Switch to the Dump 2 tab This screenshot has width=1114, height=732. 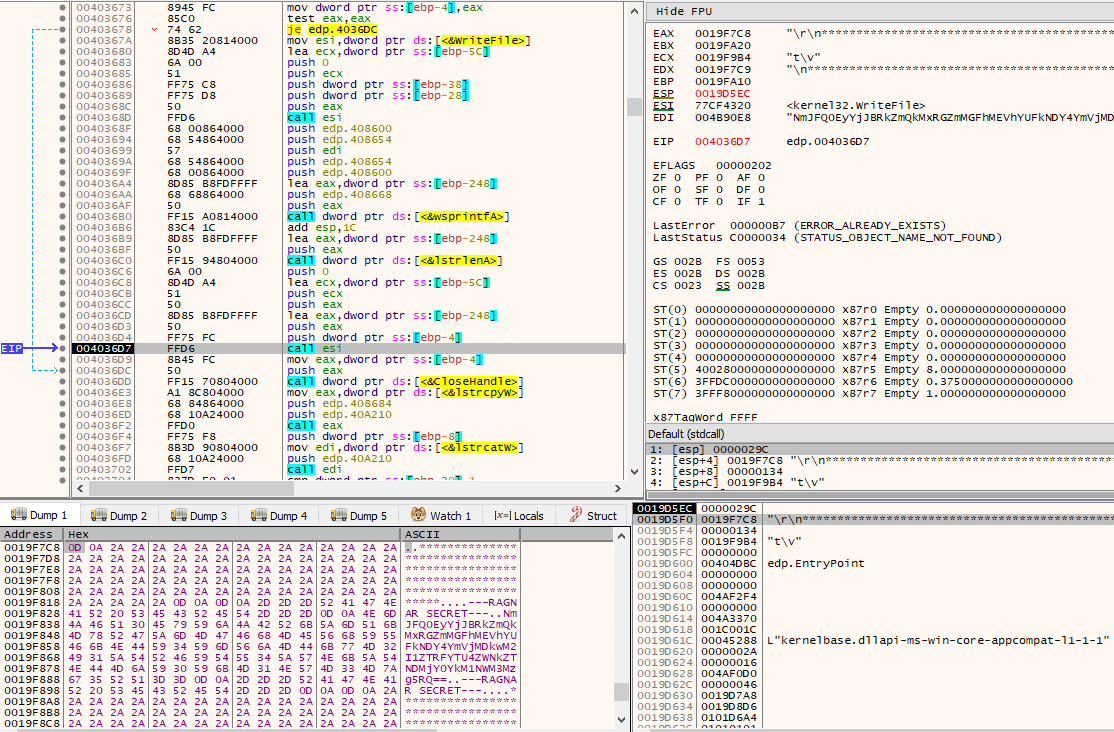[119, 515]
